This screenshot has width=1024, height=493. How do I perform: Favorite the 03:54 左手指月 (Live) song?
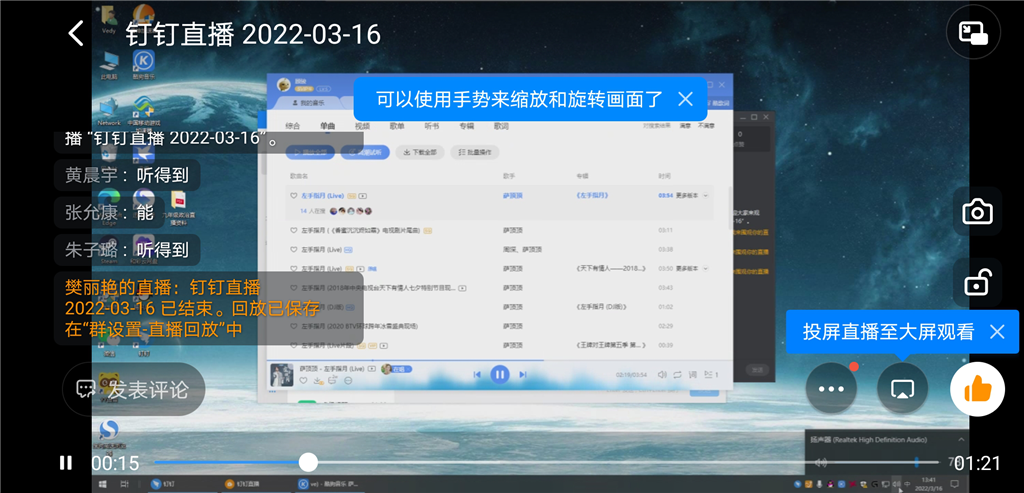coord(293,195)
